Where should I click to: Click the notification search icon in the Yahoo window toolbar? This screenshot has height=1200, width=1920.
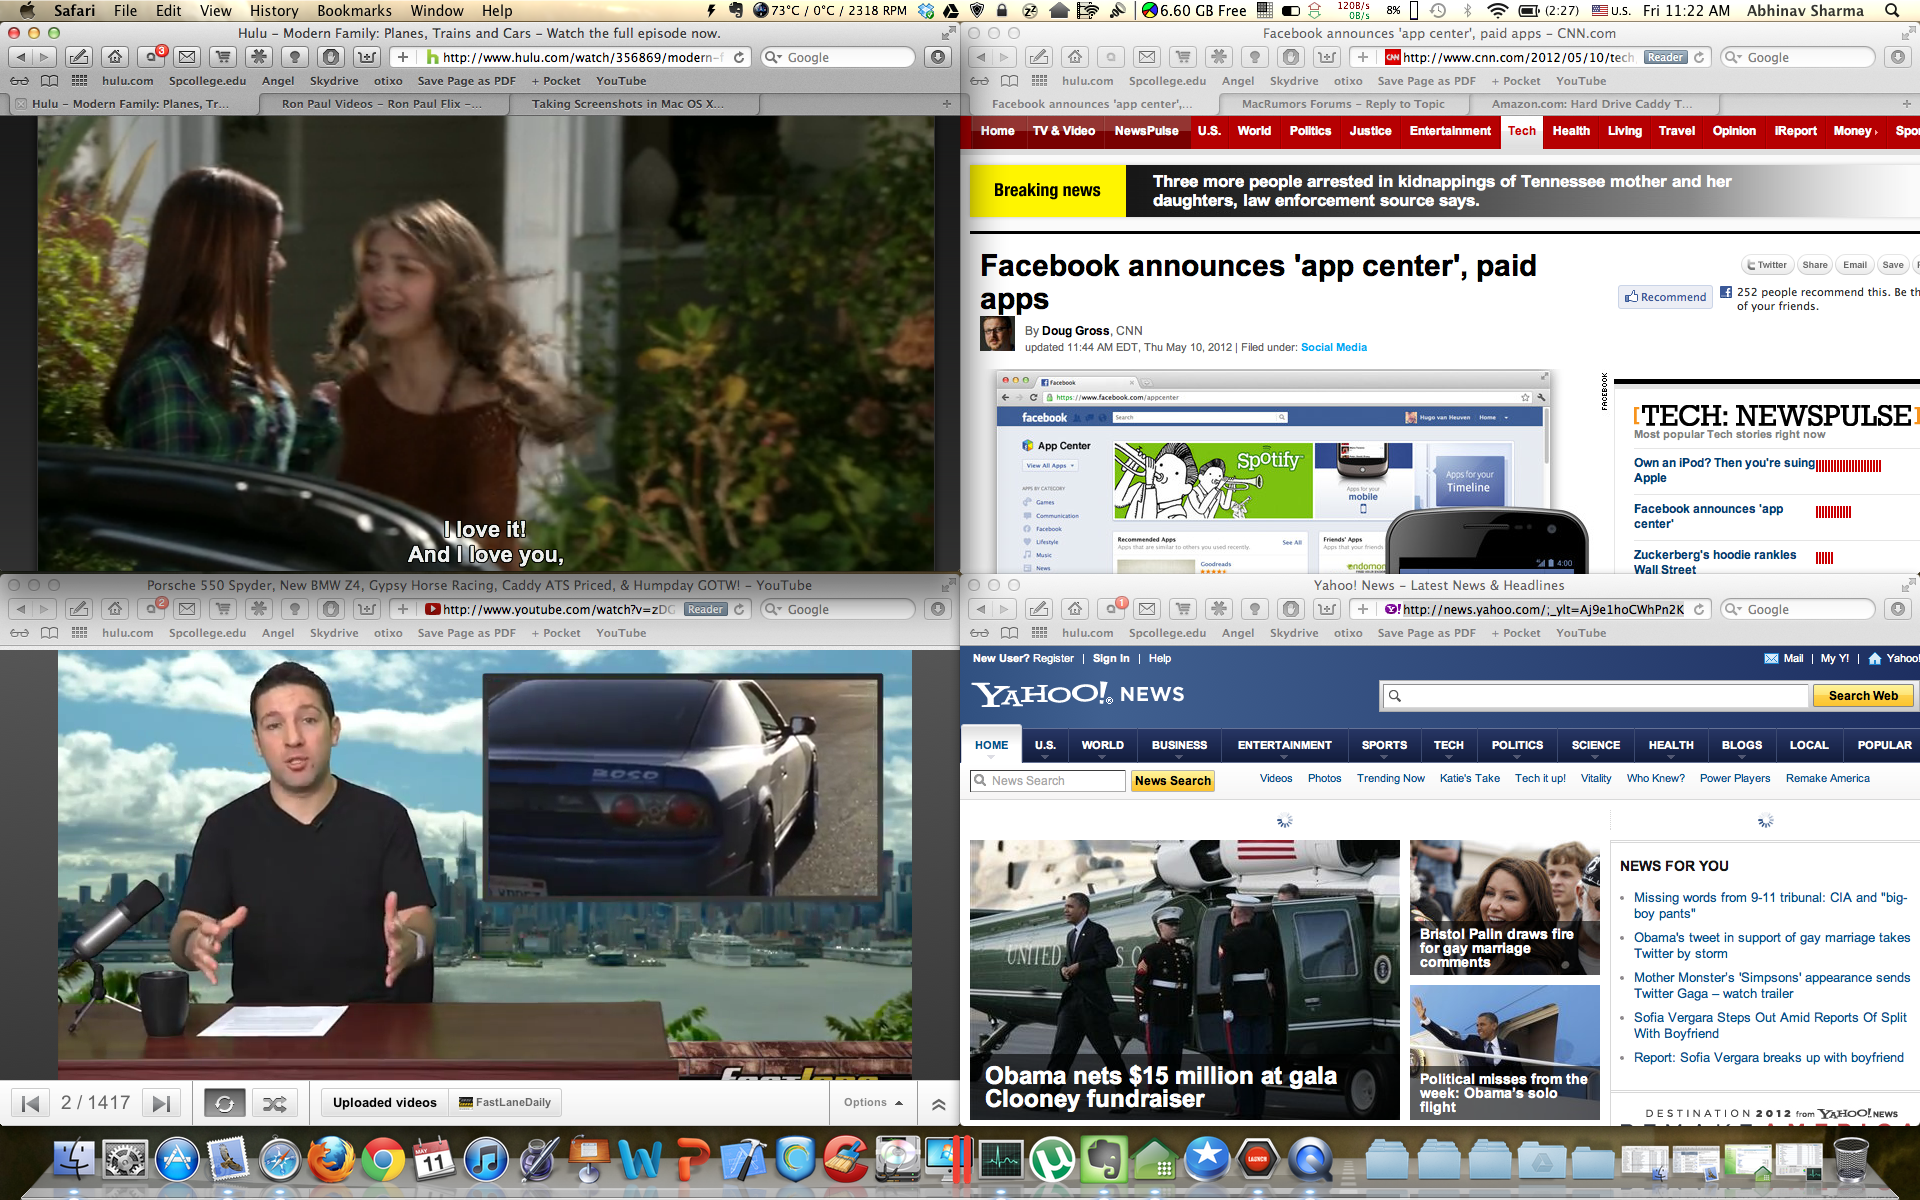1112,609
